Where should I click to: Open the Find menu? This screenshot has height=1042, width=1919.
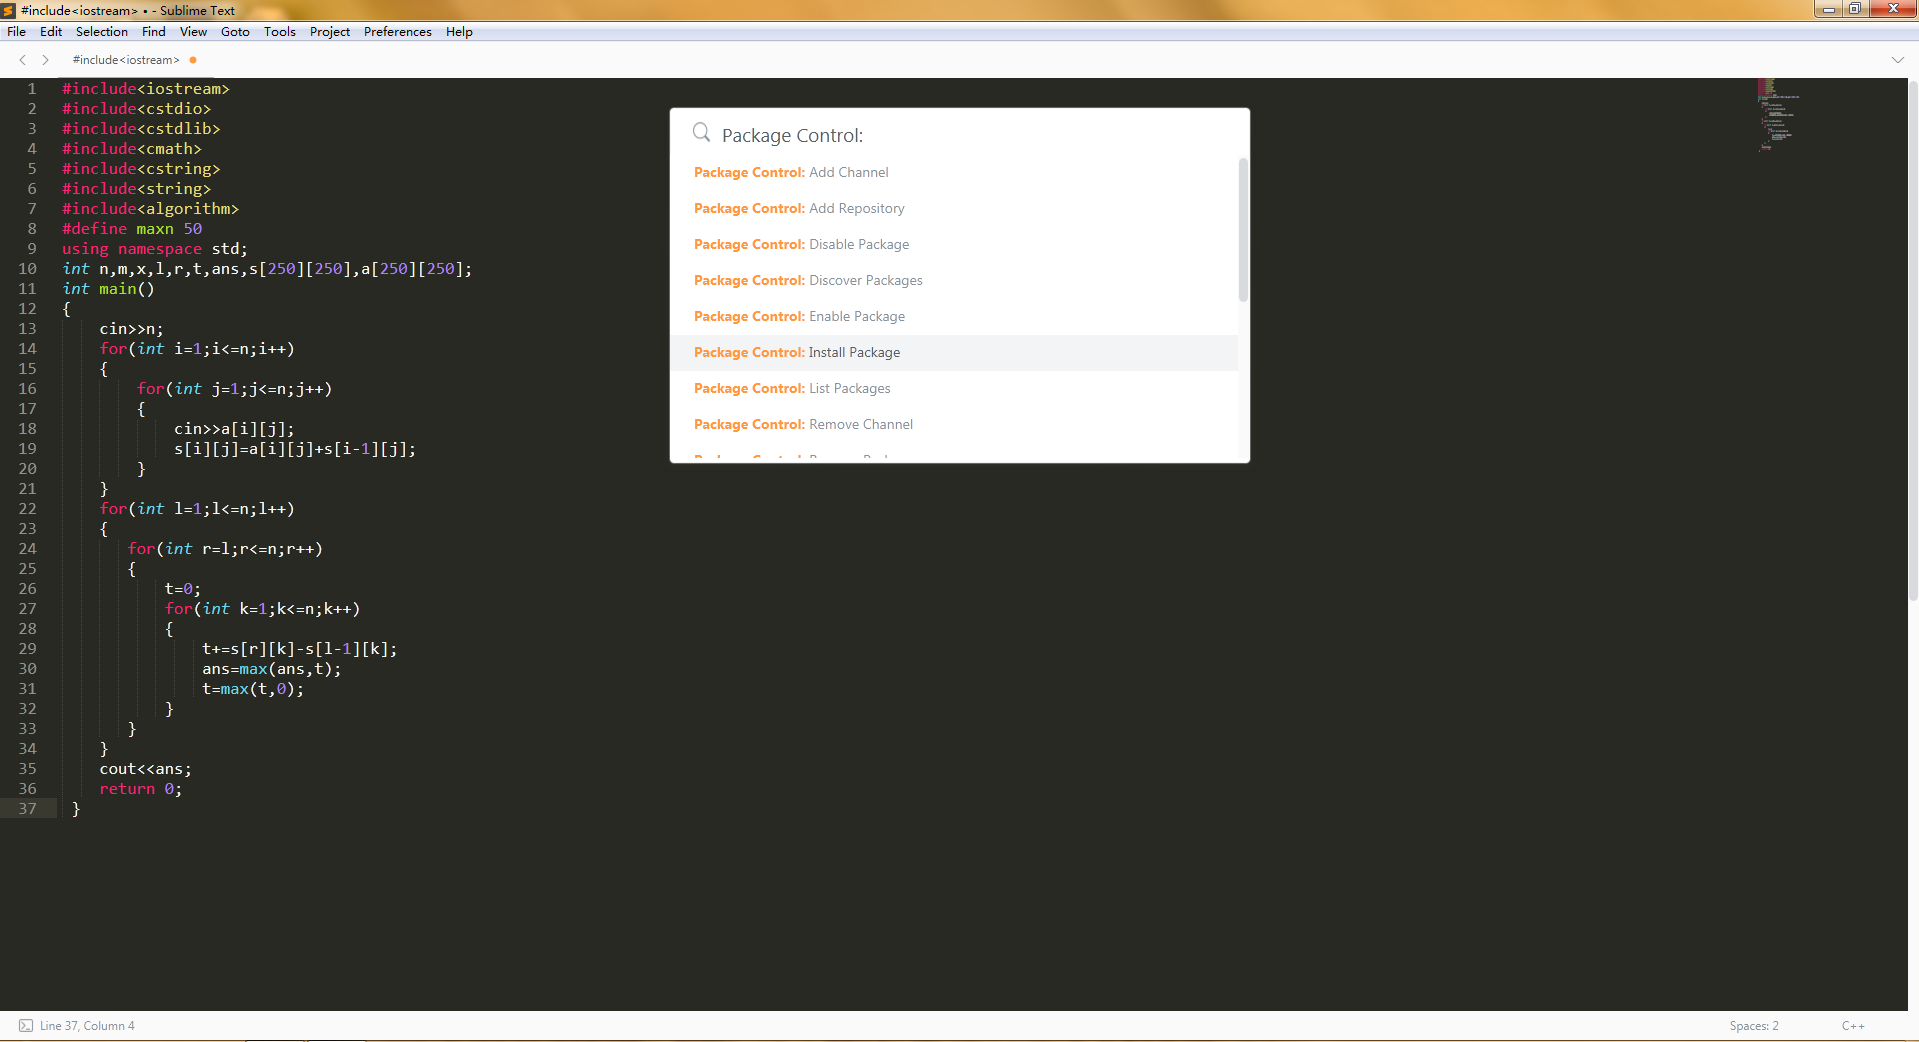154,32
